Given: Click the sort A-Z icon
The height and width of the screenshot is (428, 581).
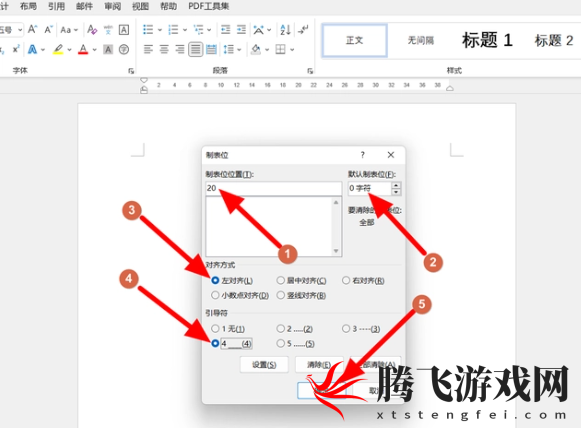Looking at the screenshot, I should coord(285,30).
